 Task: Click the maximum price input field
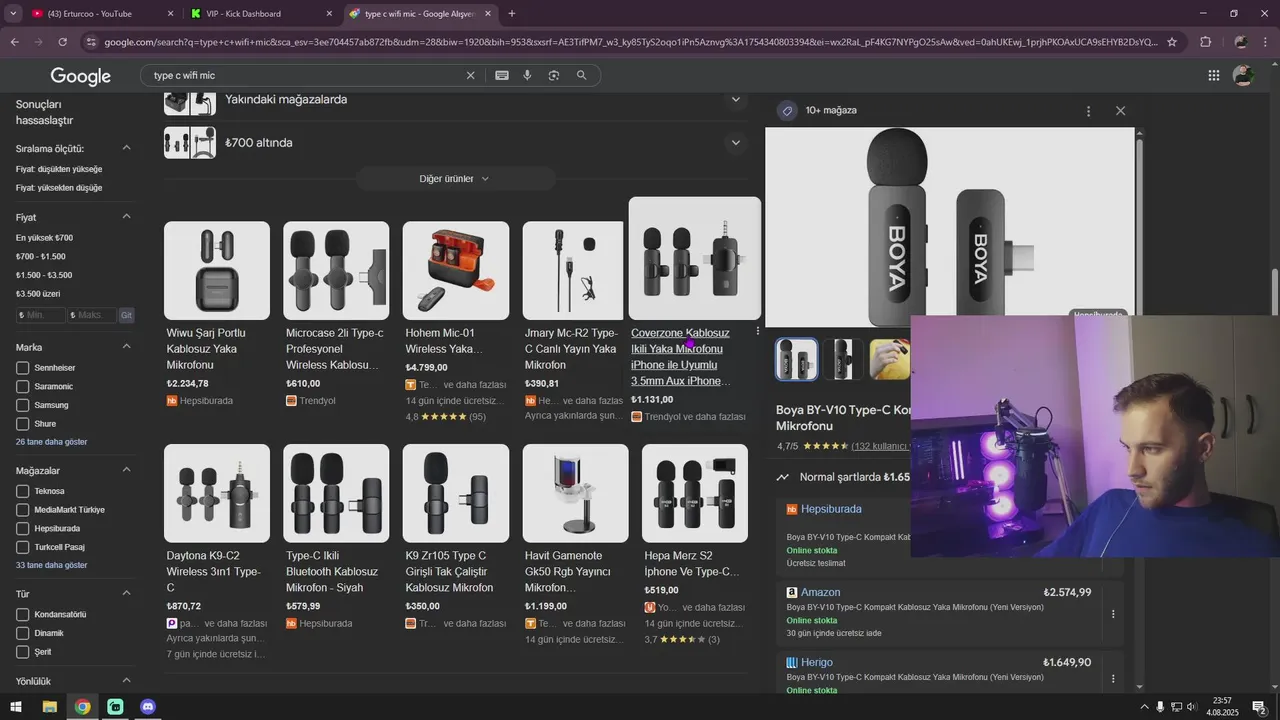(x=92, y=315)
